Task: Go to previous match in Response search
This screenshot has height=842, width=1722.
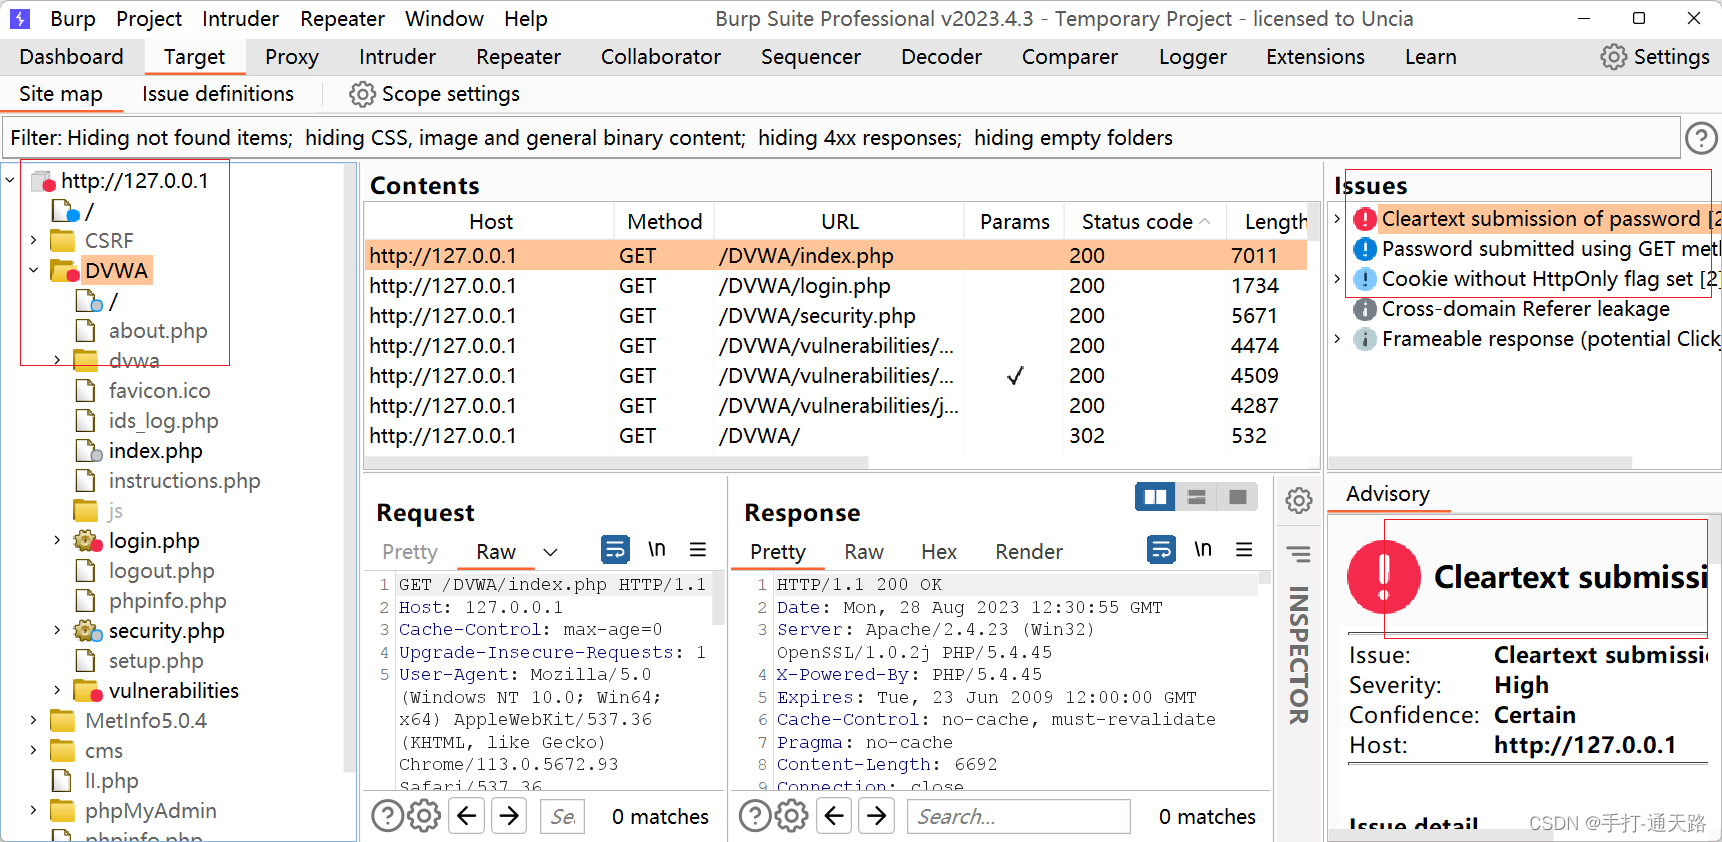Action: [x=834, y=816]
